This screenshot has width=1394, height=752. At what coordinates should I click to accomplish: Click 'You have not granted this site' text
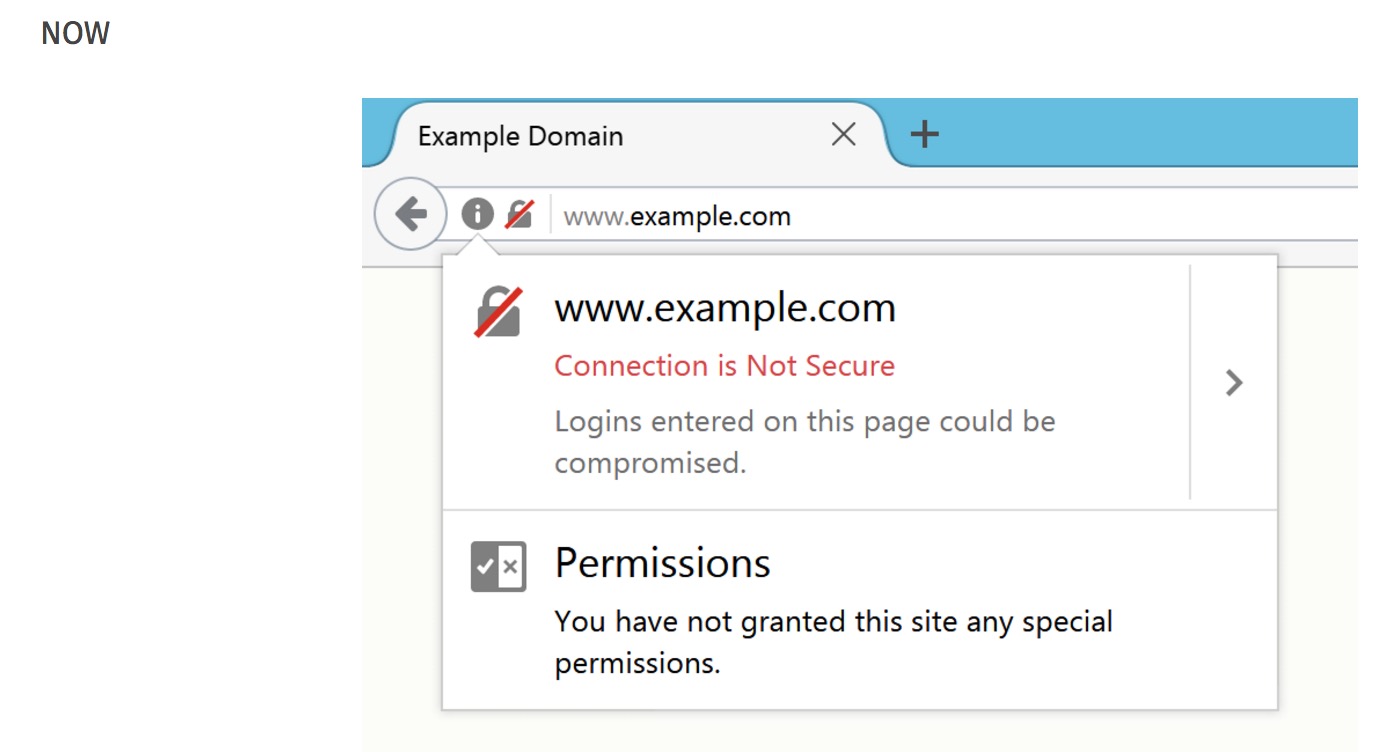pyautogui.click(x=833, y=622)
